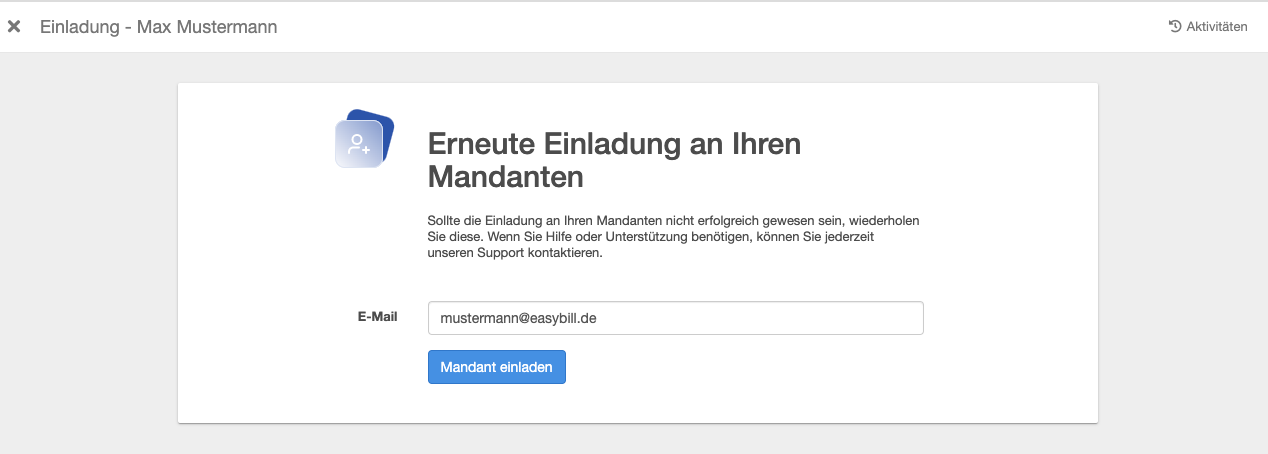Click the empty right end of the E-Mail field
1268x454 pixels.
[x=880, y=319]
